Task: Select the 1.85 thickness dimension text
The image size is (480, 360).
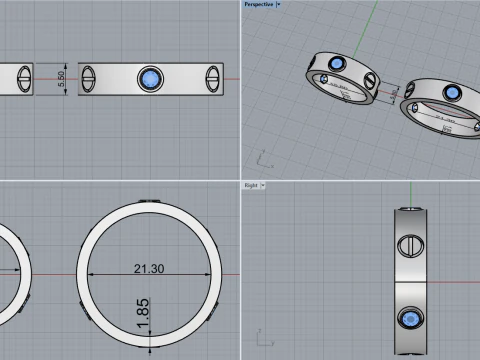Action: (x=143, y=313)
